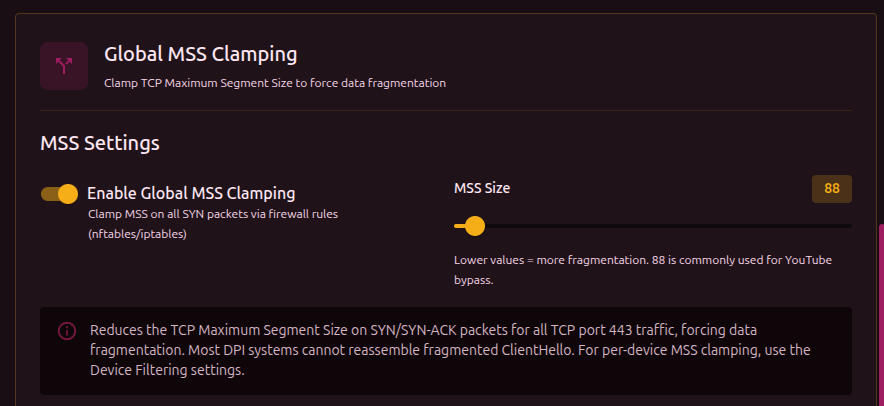Toggle the Enable Global MSS Clamping switch

pyautogui.click(x=59, y=193)
